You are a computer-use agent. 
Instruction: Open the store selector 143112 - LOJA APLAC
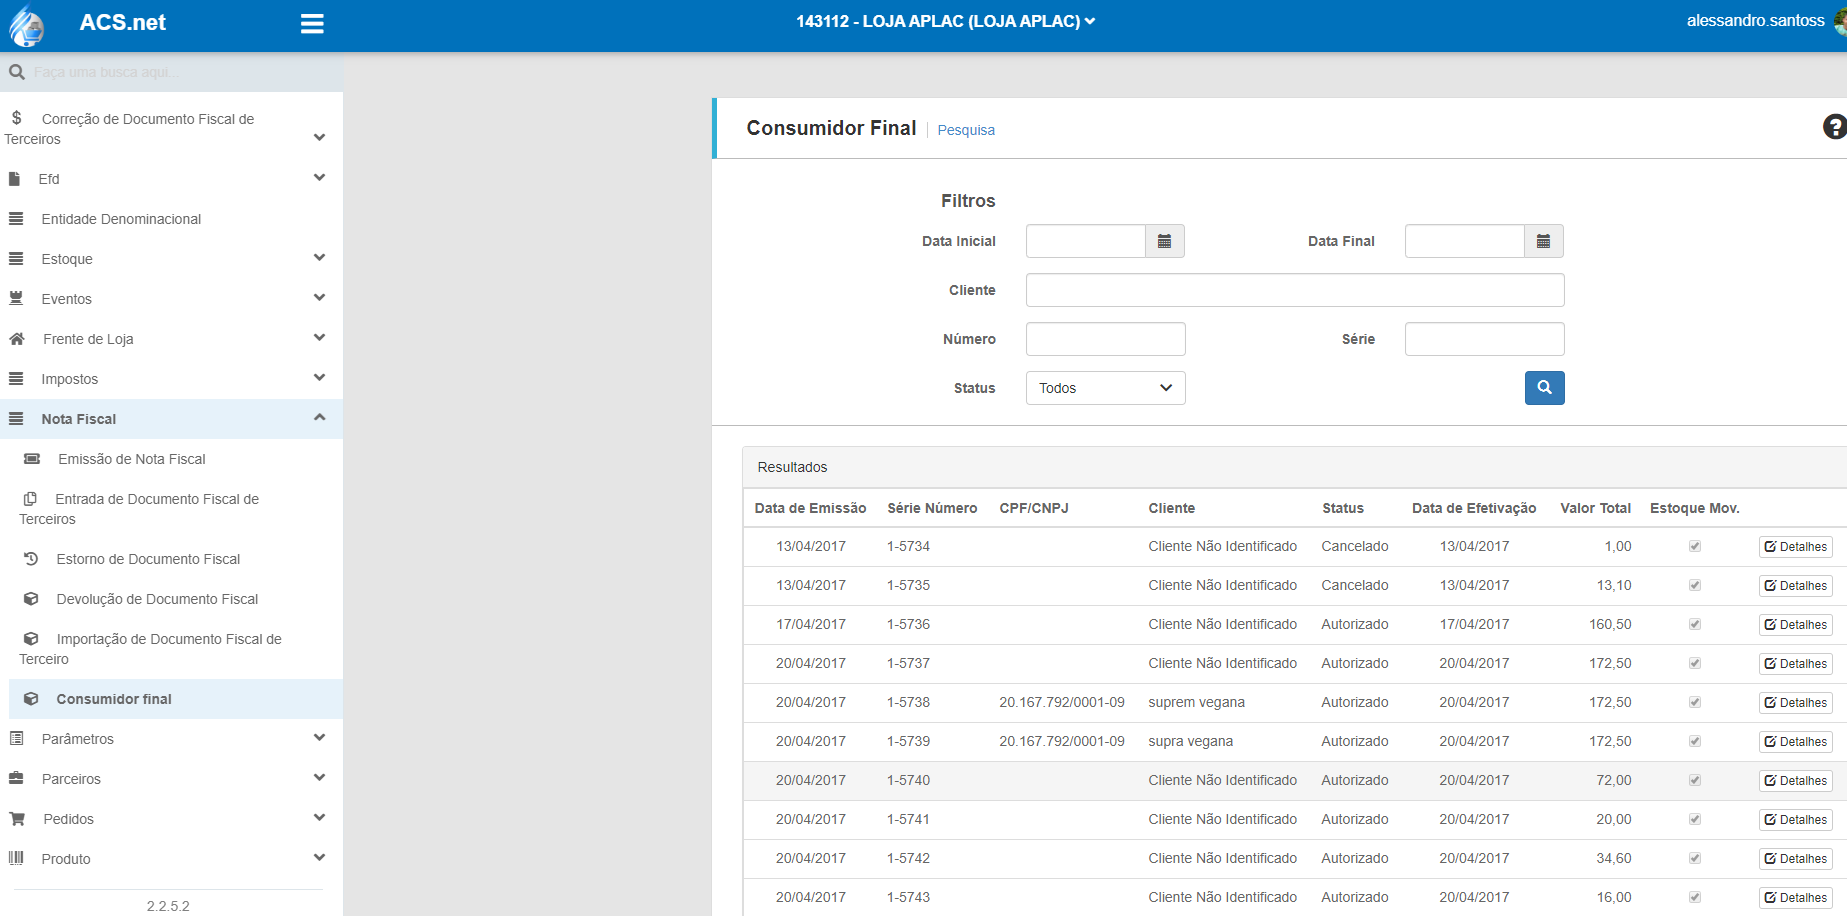946,21
